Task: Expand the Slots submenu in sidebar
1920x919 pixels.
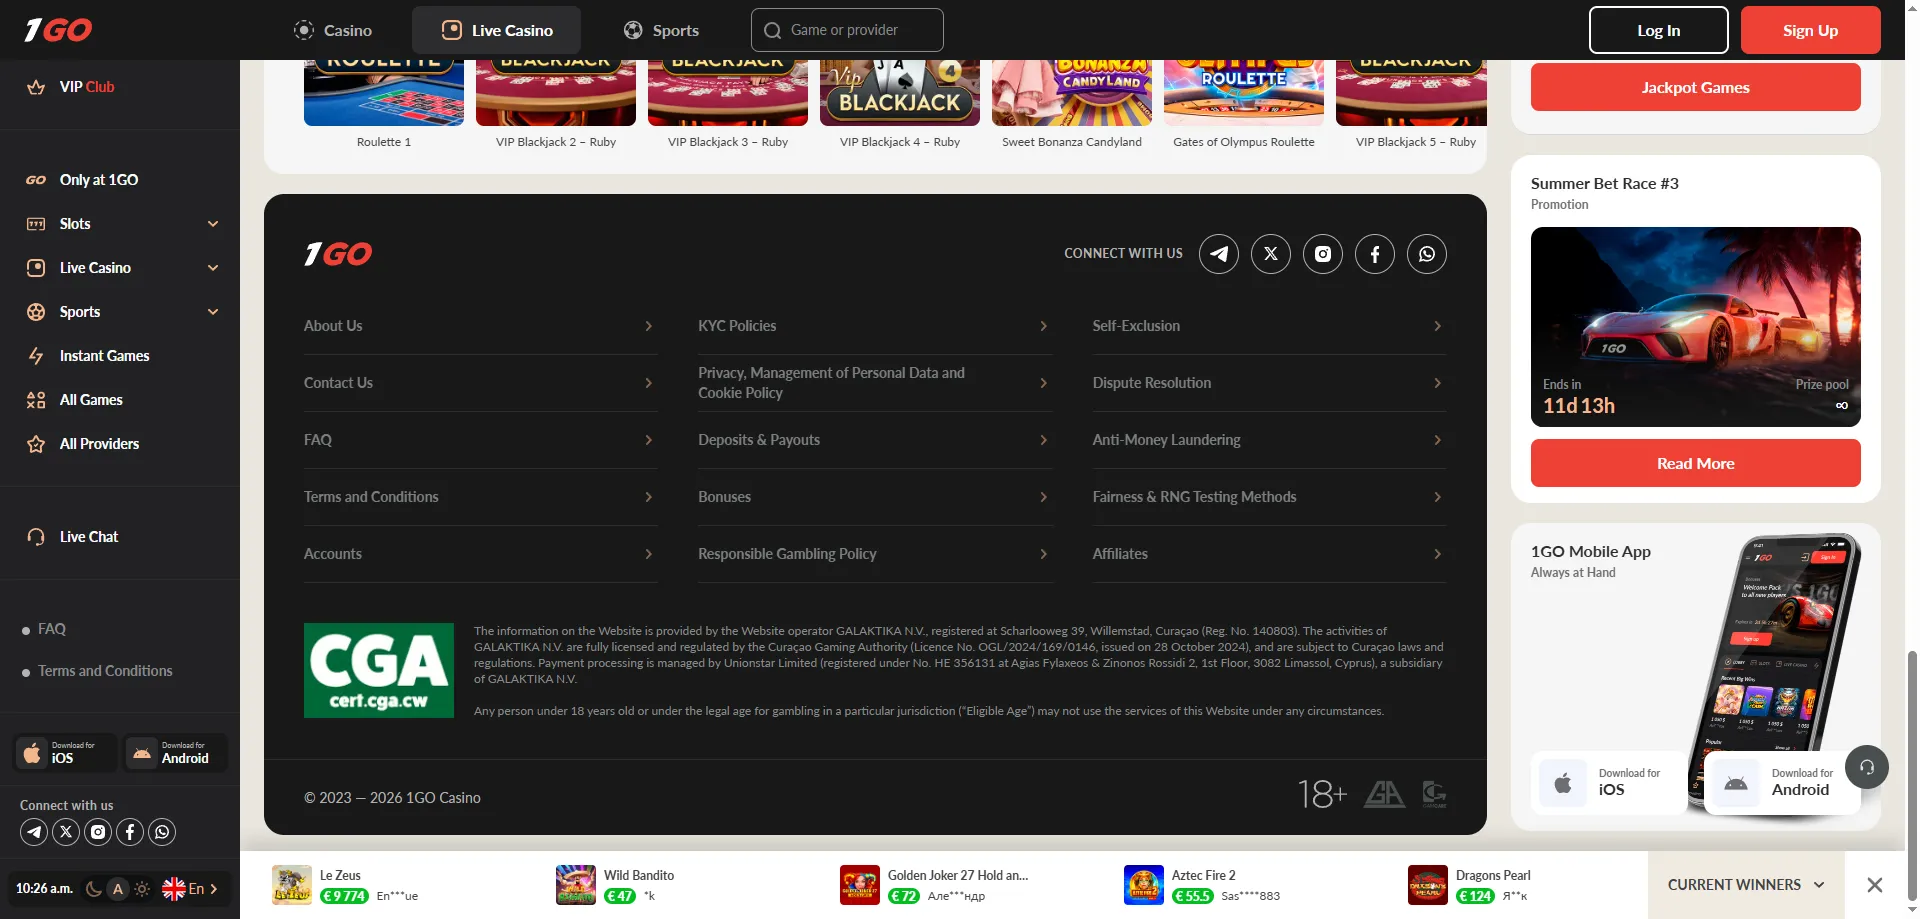Action: pyautogui.click(x=213, y=224)
